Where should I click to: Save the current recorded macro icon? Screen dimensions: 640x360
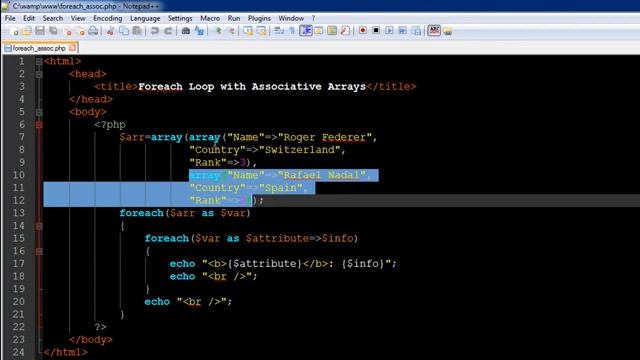[416, 31]
